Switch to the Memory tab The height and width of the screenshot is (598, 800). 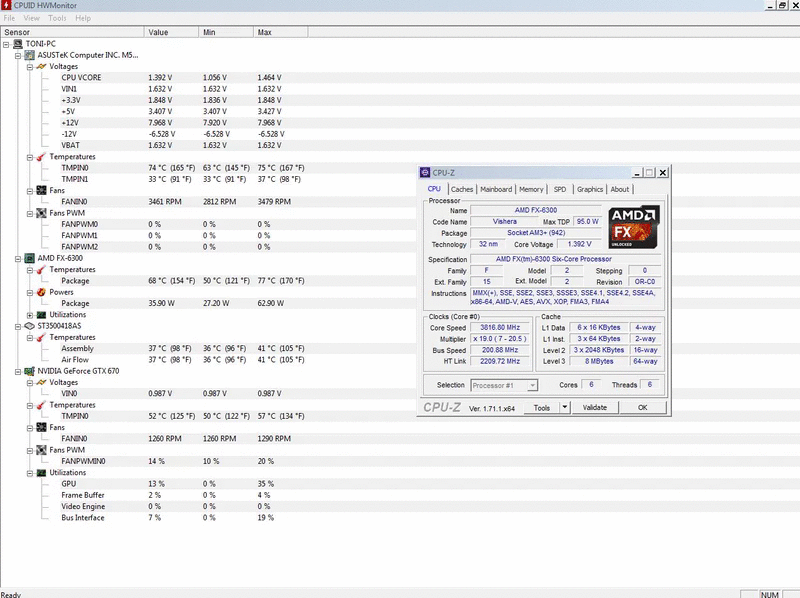[x=531, y=189]
